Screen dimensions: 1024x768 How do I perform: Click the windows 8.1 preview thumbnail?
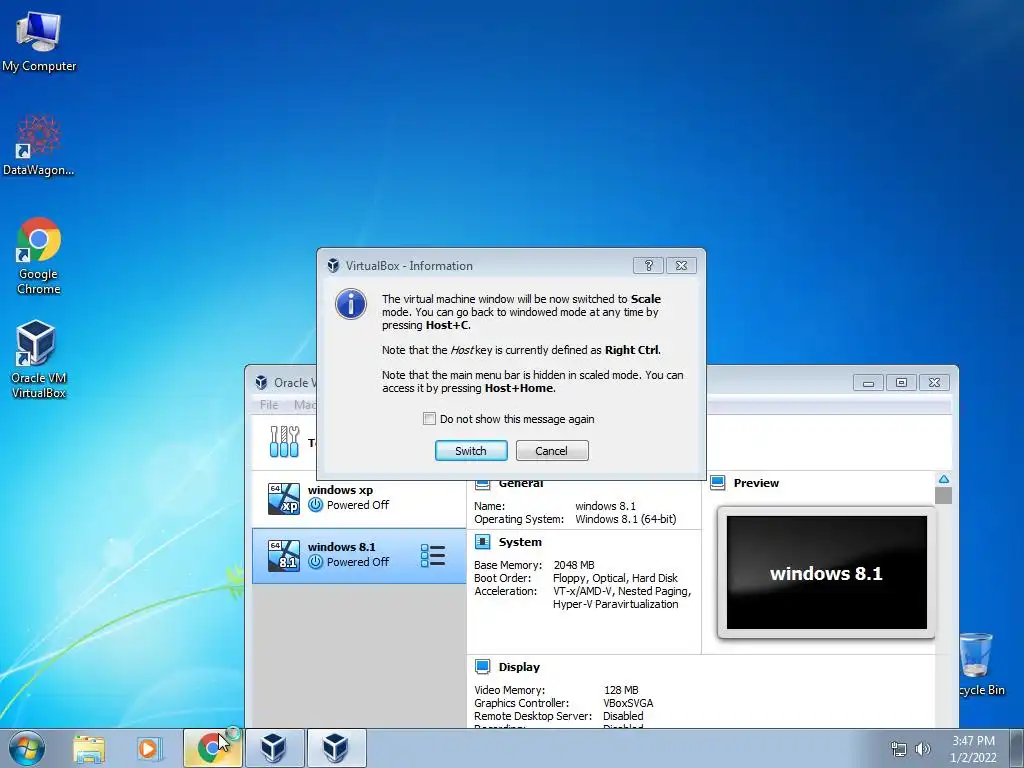click(826, 573)
